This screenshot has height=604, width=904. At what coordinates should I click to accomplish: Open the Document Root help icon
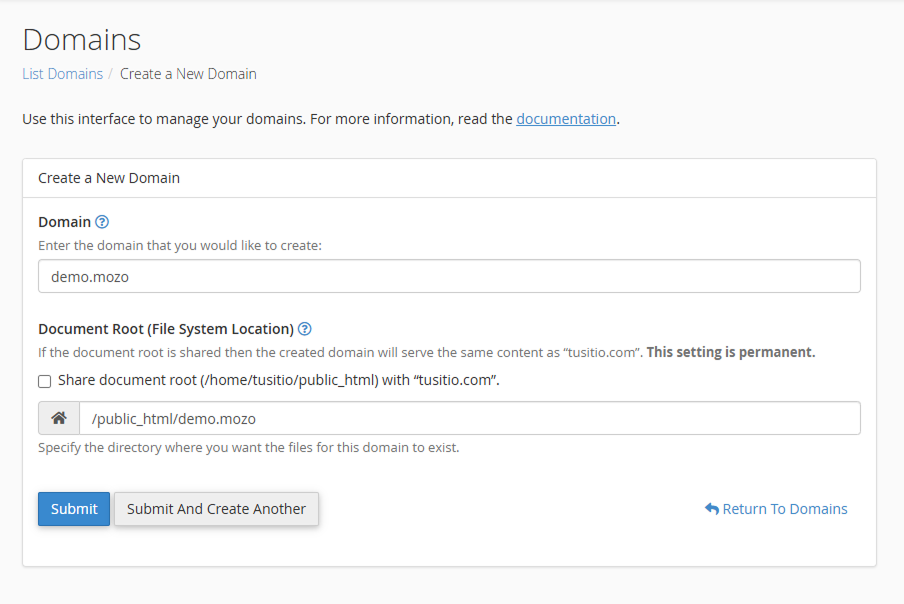[305, 329]
